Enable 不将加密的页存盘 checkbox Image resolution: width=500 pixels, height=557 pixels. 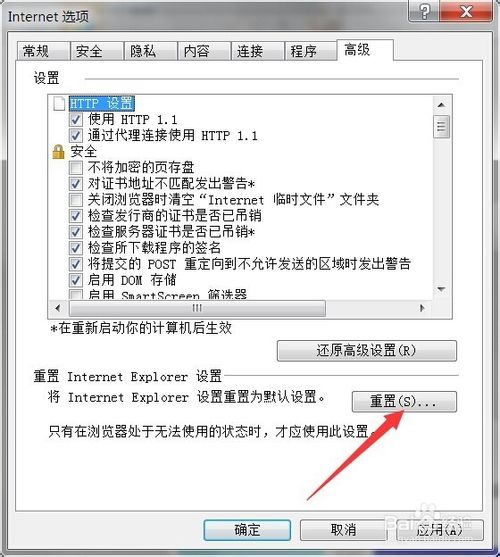coord(75,167)
